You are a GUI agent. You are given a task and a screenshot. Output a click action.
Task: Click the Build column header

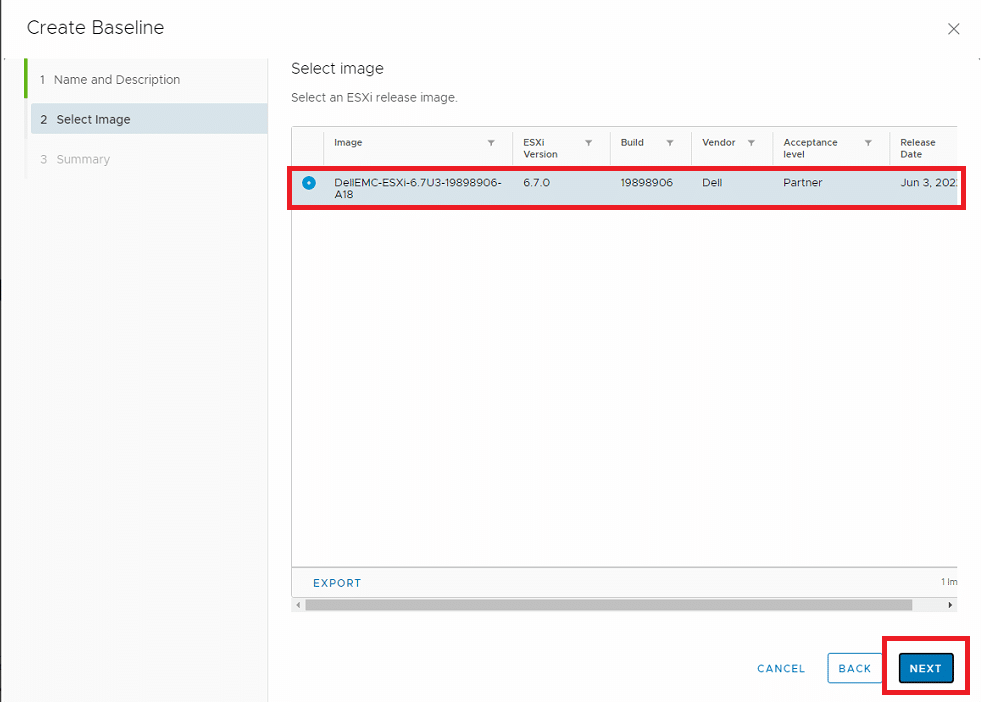pyautogui.click(x=632, y=143)
